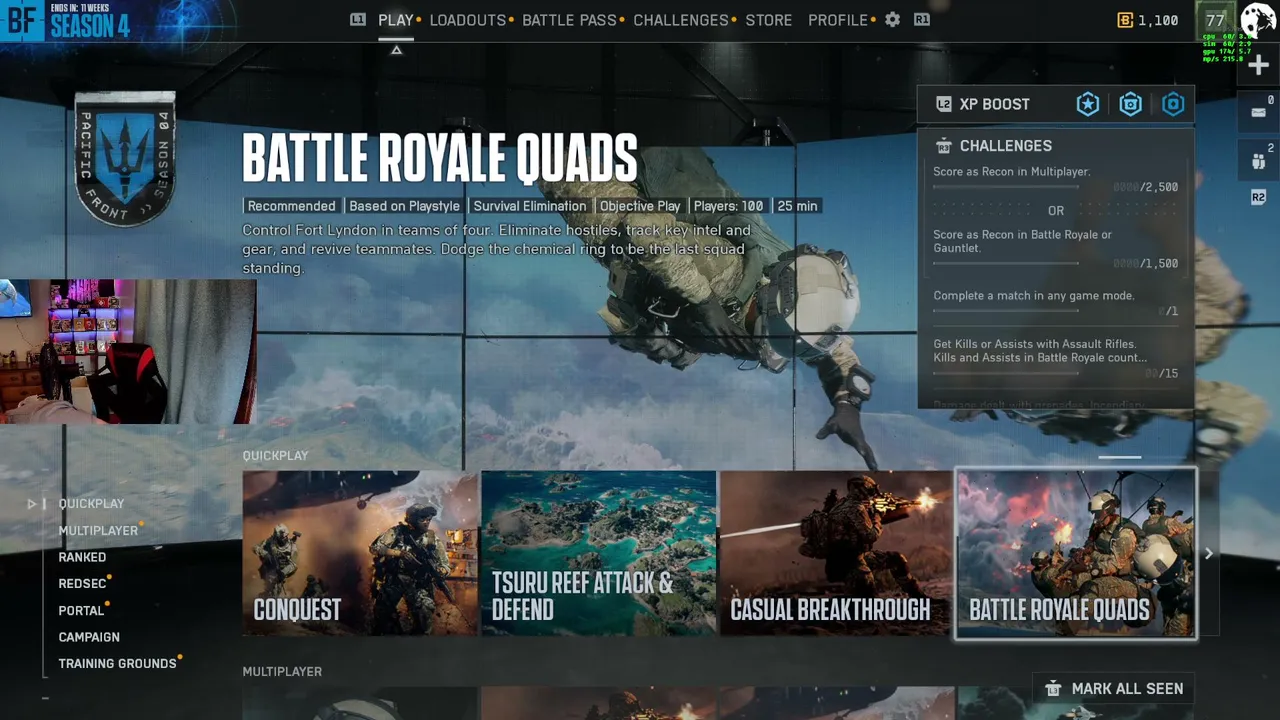Click the Recon Battle Royale score progress bar
The width and height of the screenshot is (1280, 720).
click(1006, 264)
